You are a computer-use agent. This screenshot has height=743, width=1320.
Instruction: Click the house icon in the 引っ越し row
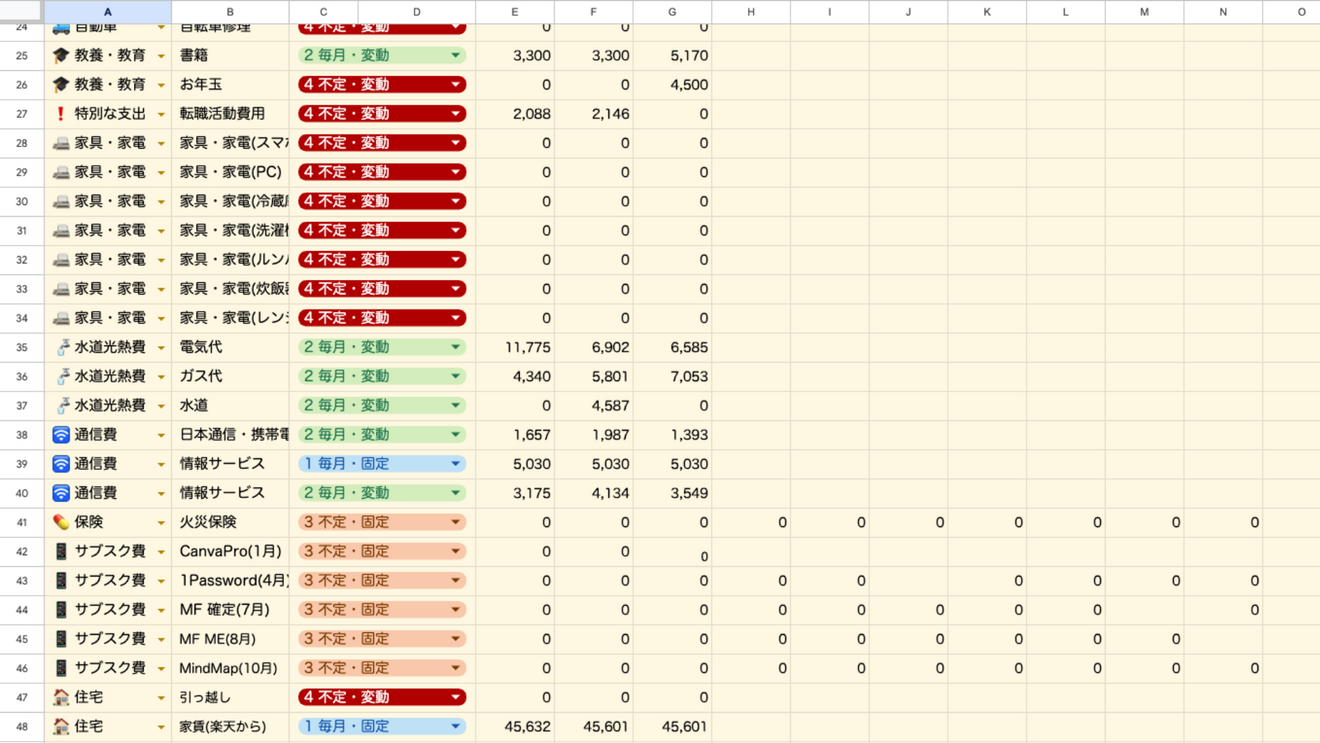[61, 697]
